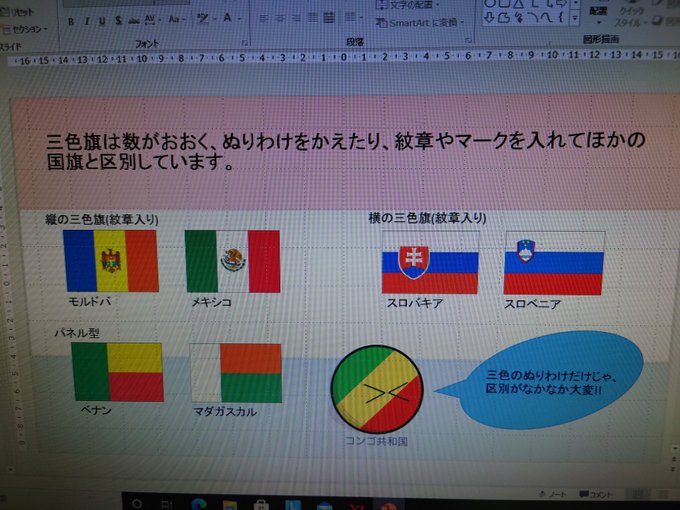Center align text

280,18
